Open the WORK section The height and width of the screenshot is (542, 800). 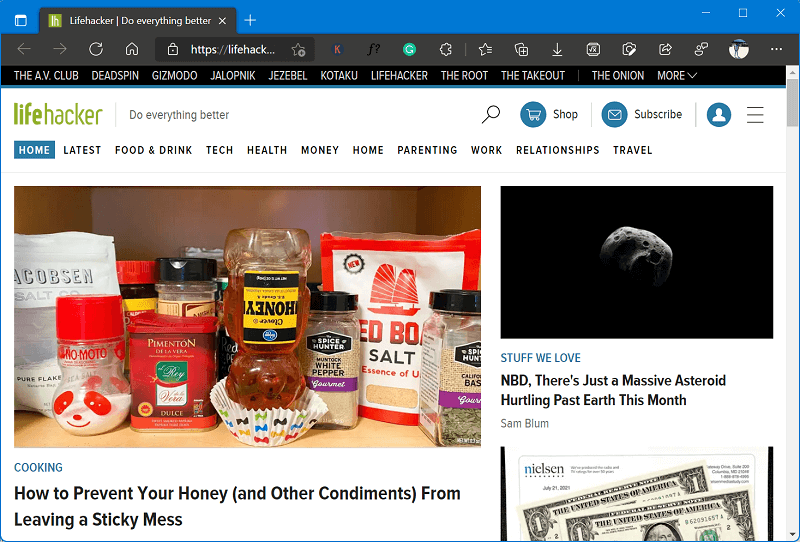pos(486,150)
